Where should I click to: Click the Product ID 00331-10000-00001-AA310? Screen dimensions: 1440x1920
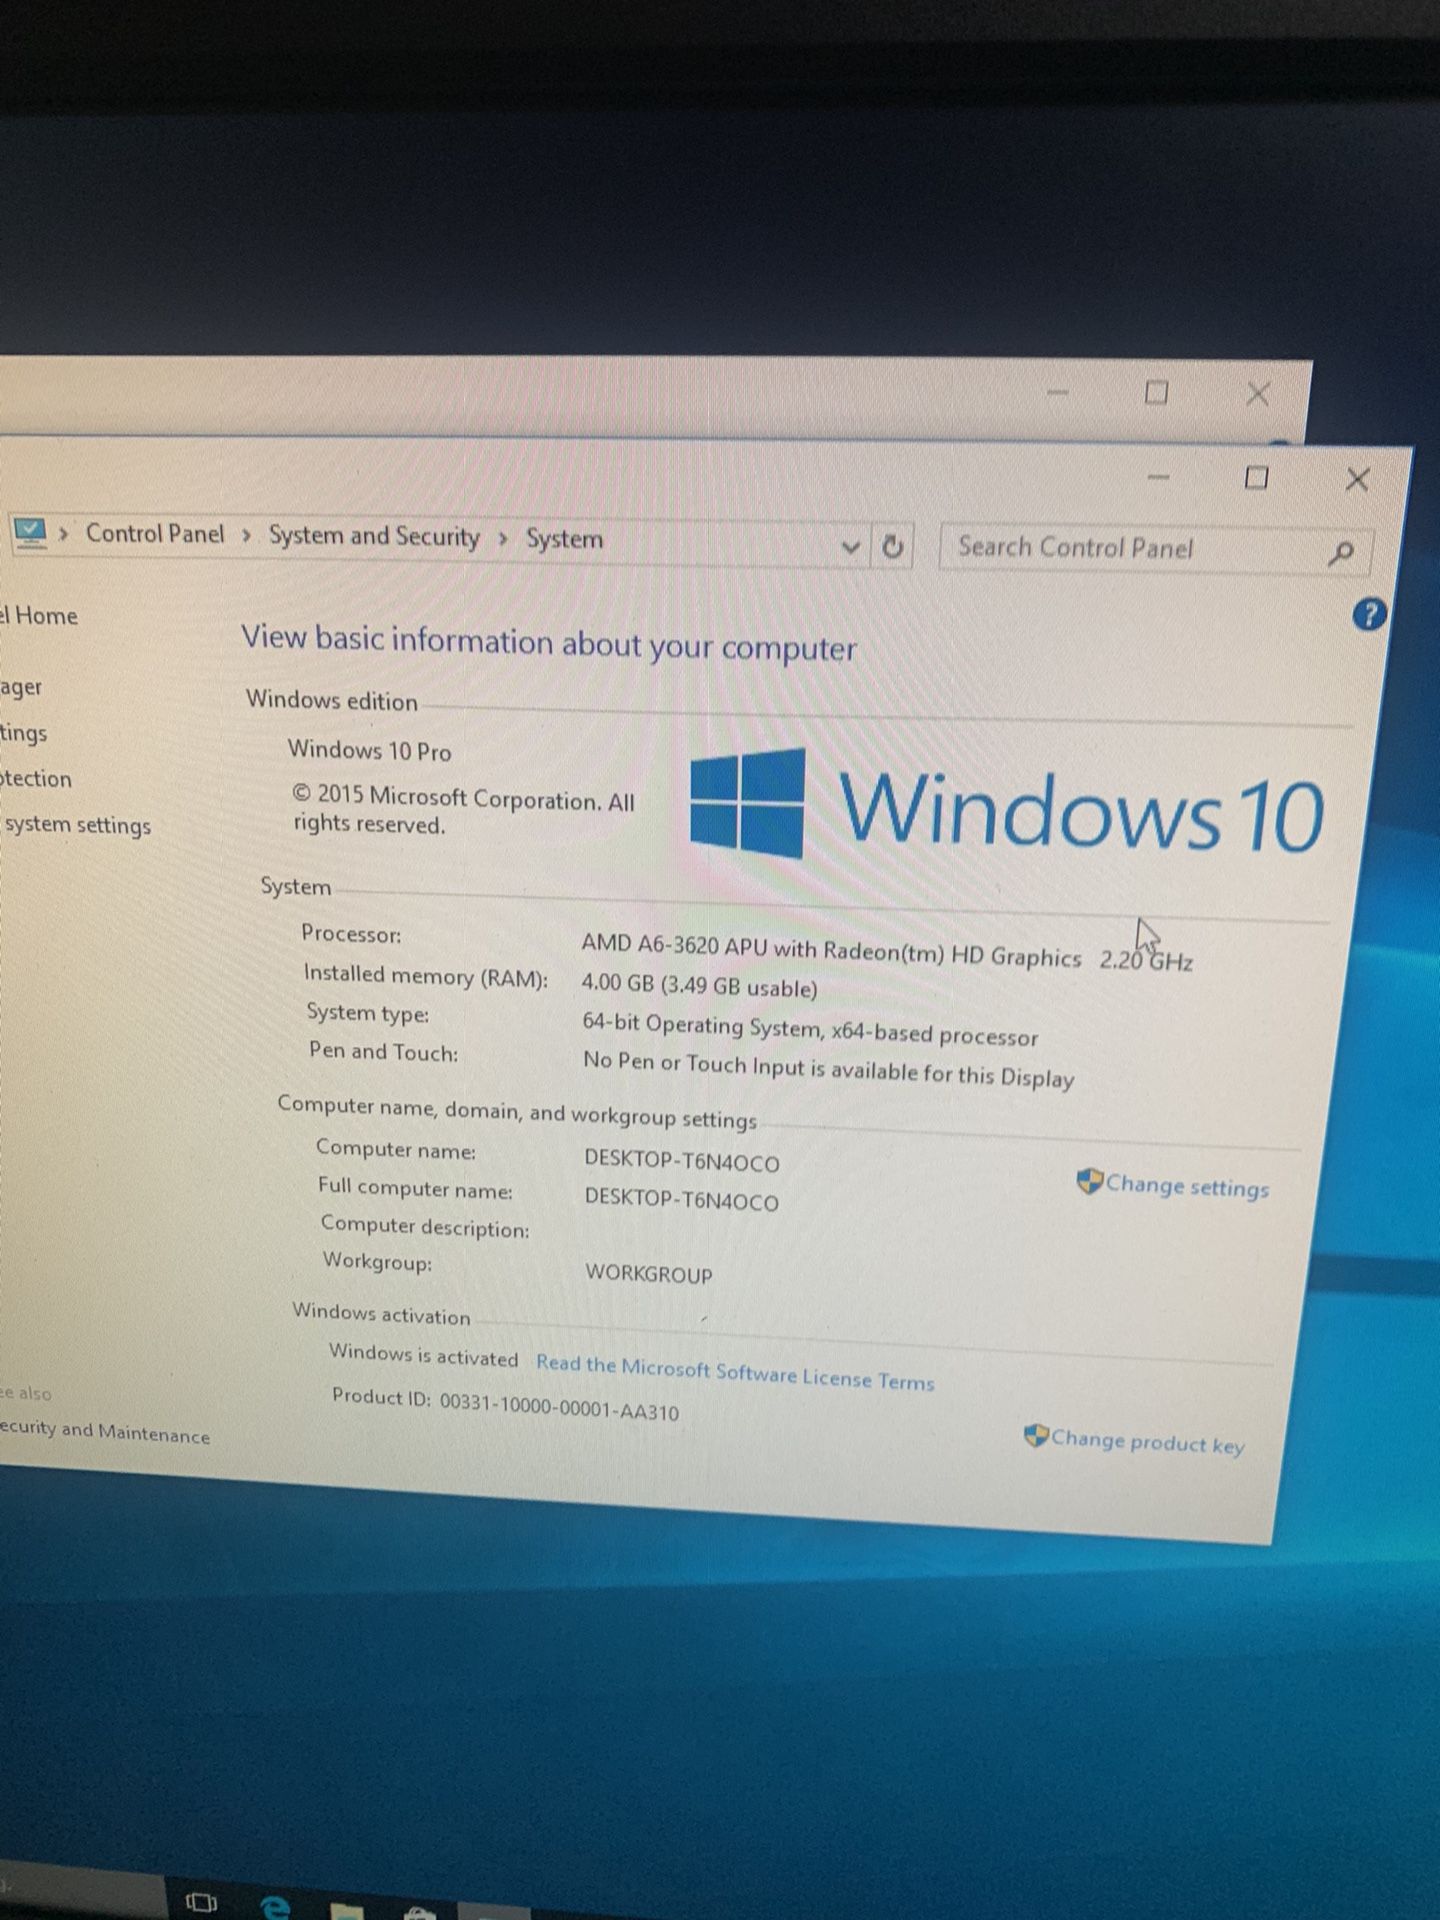[505, 1404]
